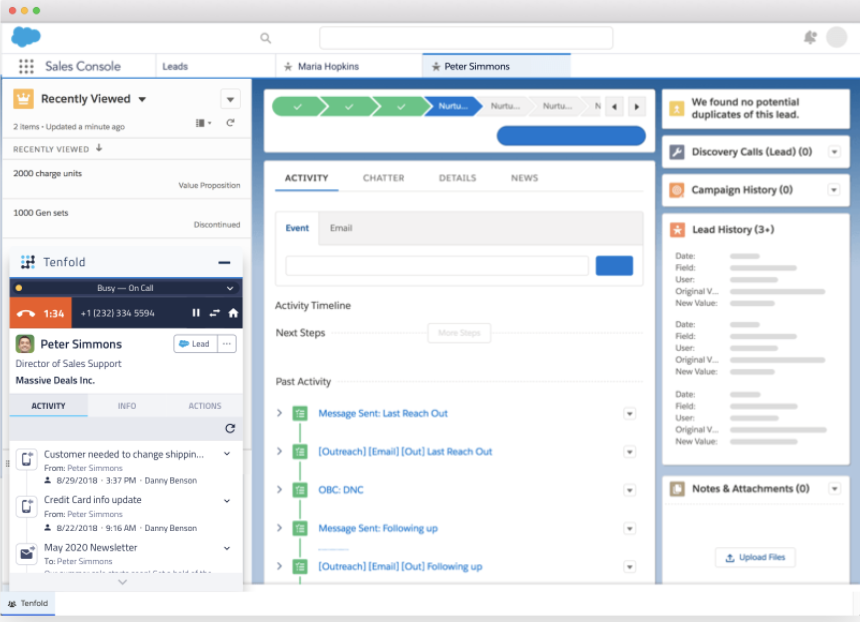
Task: Refresh the Recently Viewed list
Action: click(230, 123)
